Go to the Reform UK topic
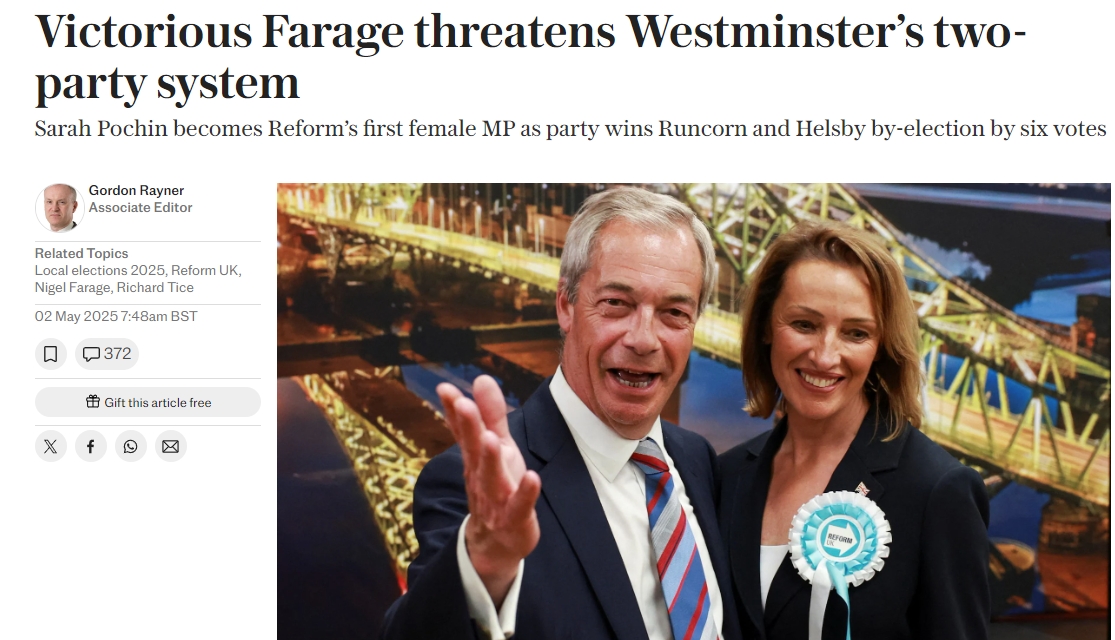 click(204, 271)
